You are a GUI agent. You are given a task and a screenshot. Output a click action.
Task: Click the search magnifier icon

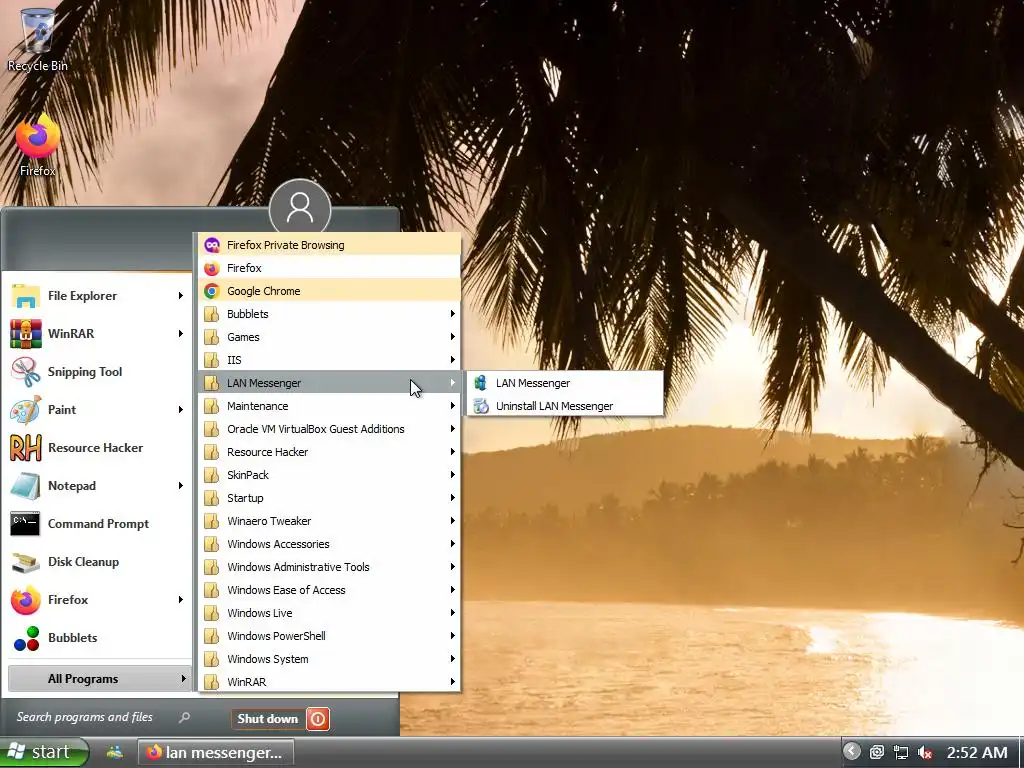click(184, 717)
